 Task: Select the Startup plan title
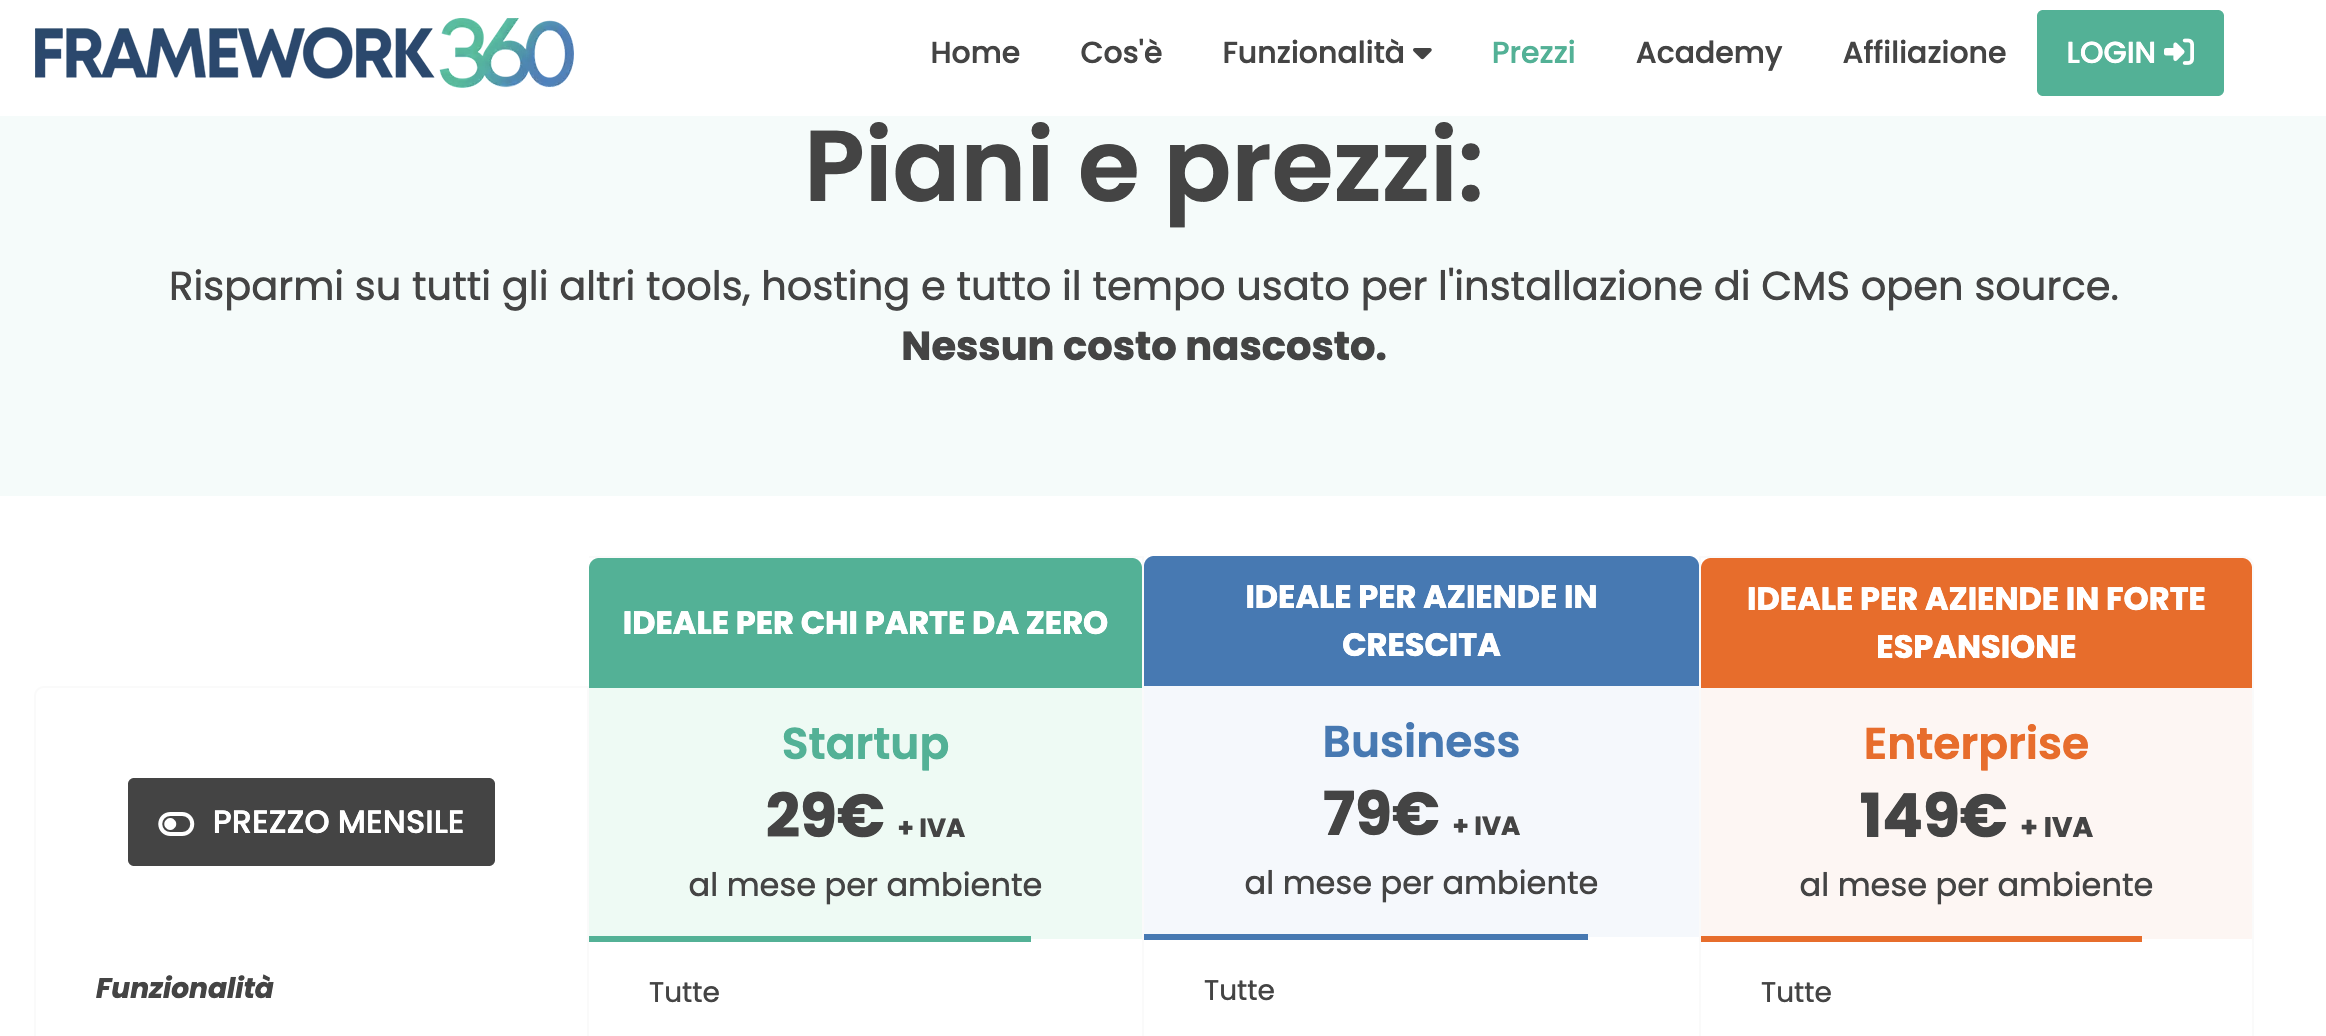[865, 744]
